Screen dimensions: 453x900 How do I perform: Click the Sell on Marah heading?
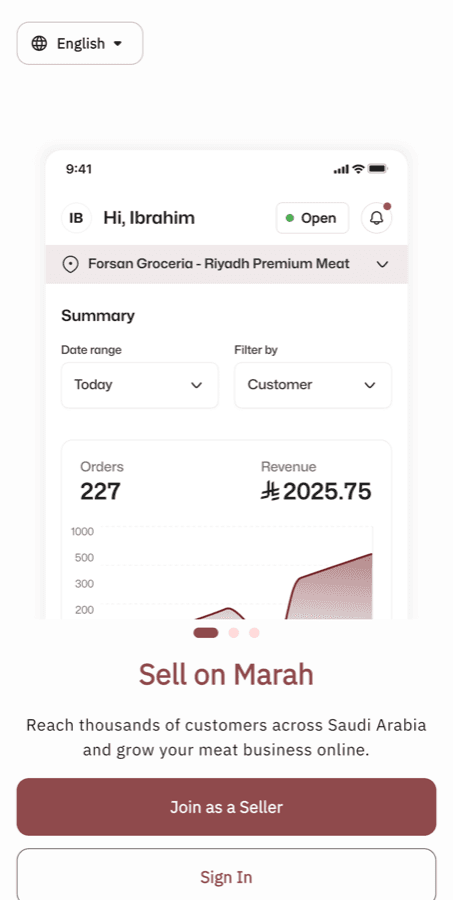pos(226,674)
